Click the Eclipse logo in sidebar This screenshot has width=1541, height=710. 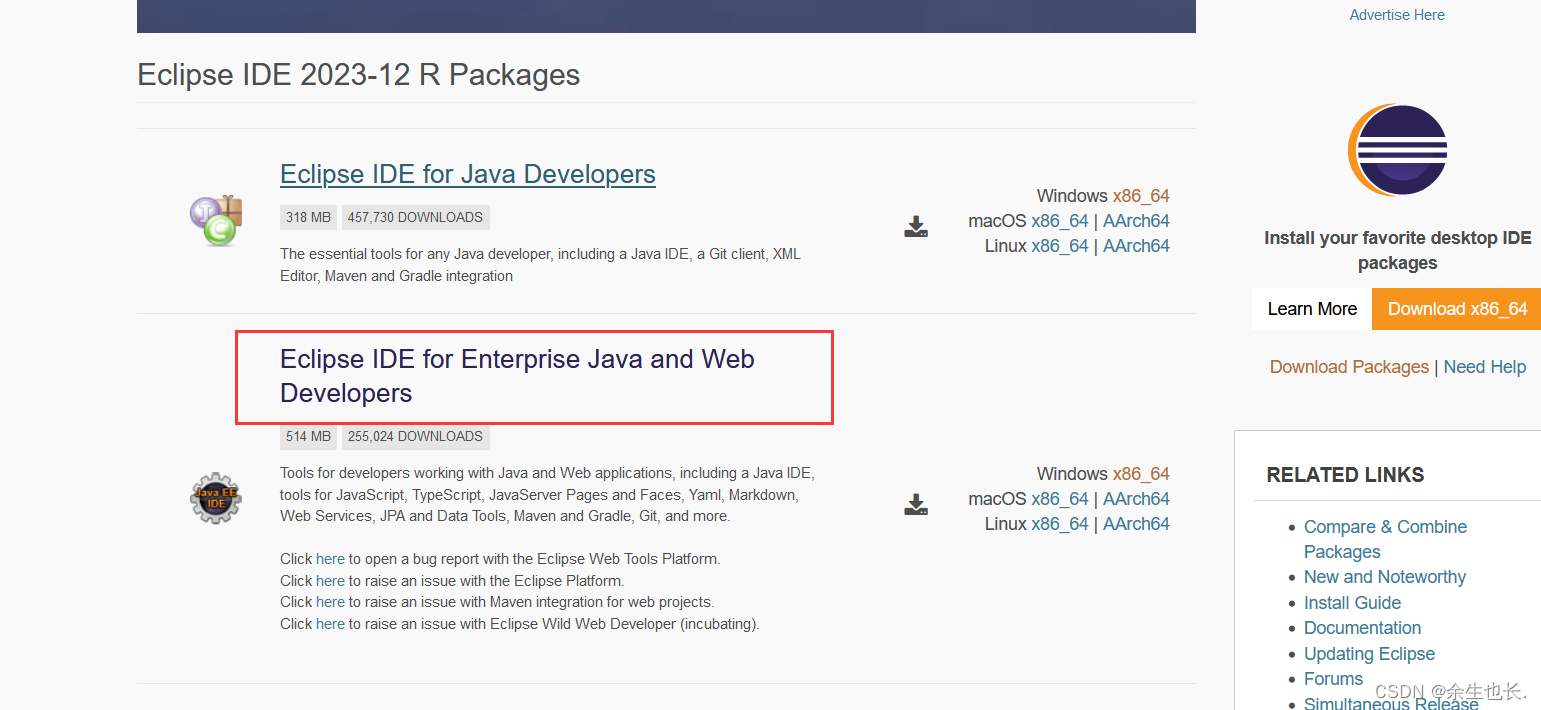[1397, 150]
